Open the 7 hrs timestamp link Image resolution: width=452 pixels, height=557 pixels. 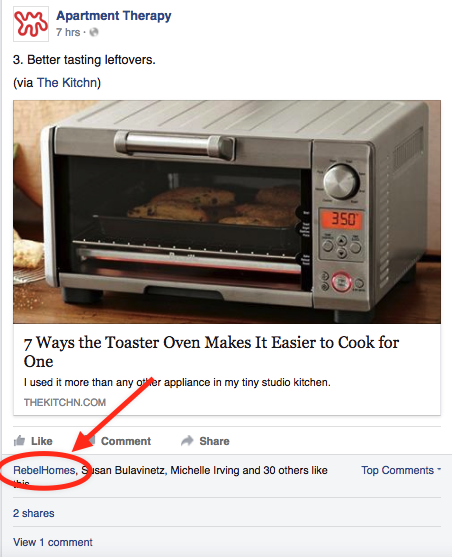point(68,32)
